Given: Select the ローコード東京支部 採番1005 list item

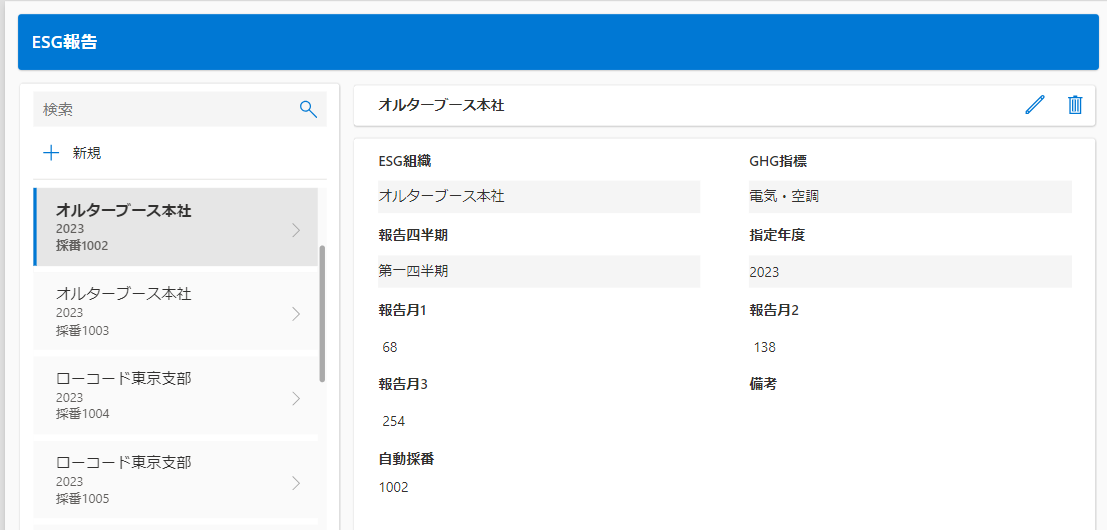Looking at the screenshot, I should pos(176,480).
